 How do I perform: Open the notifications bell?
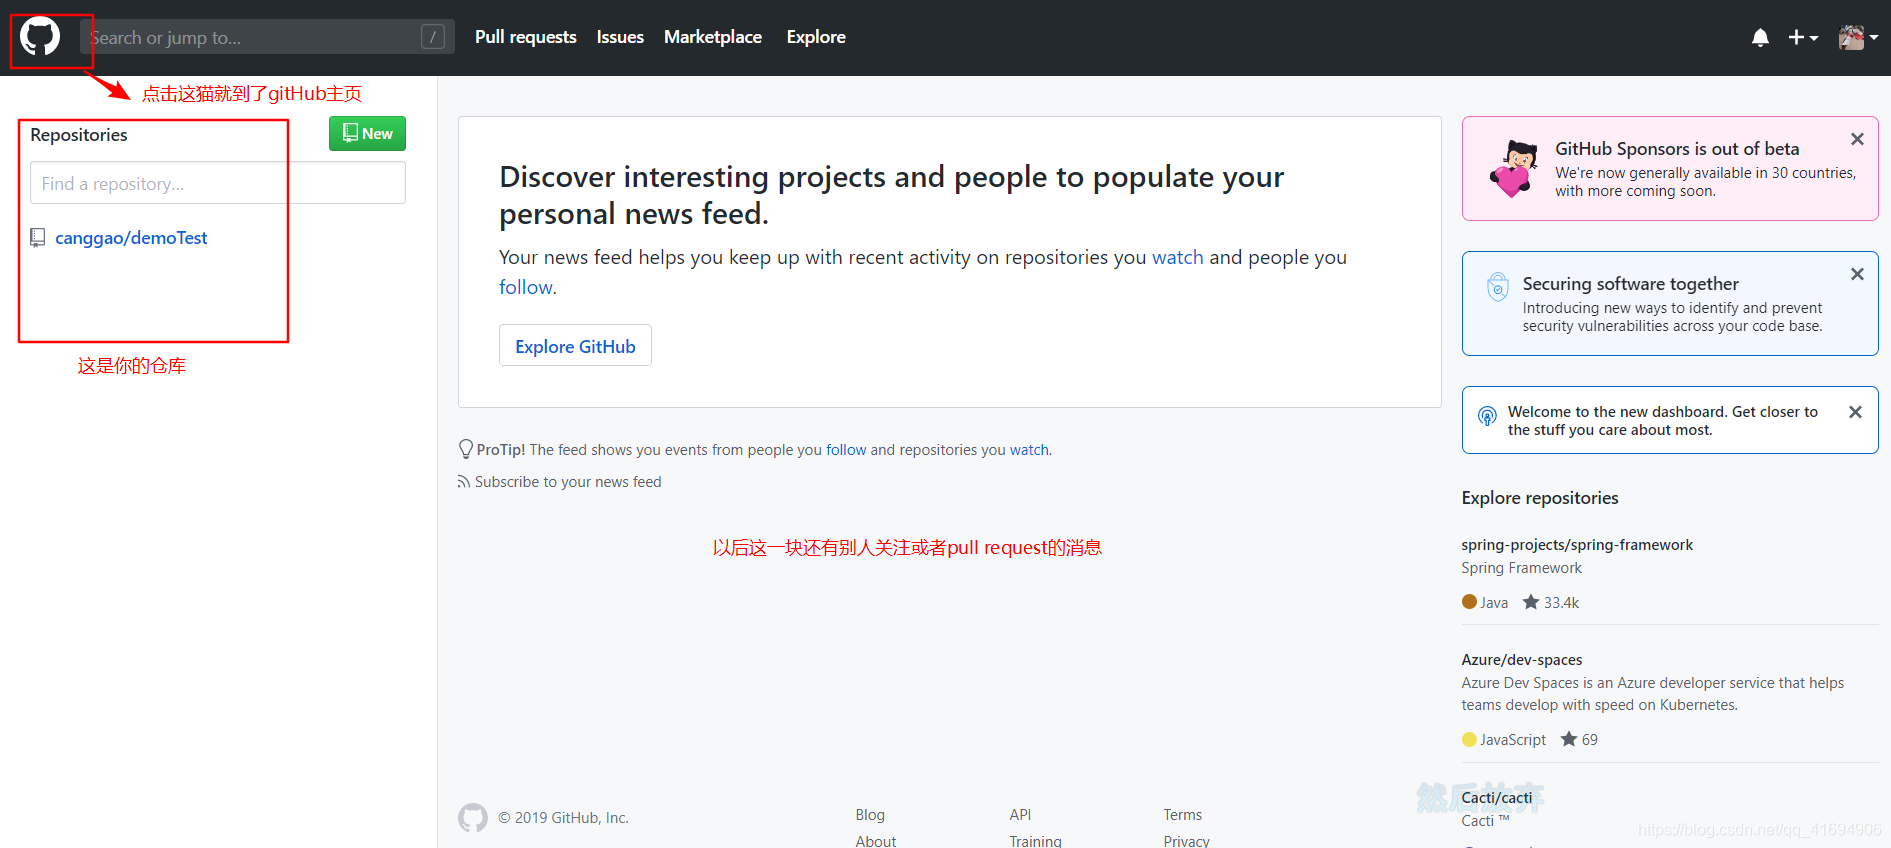pos(1760,37)
